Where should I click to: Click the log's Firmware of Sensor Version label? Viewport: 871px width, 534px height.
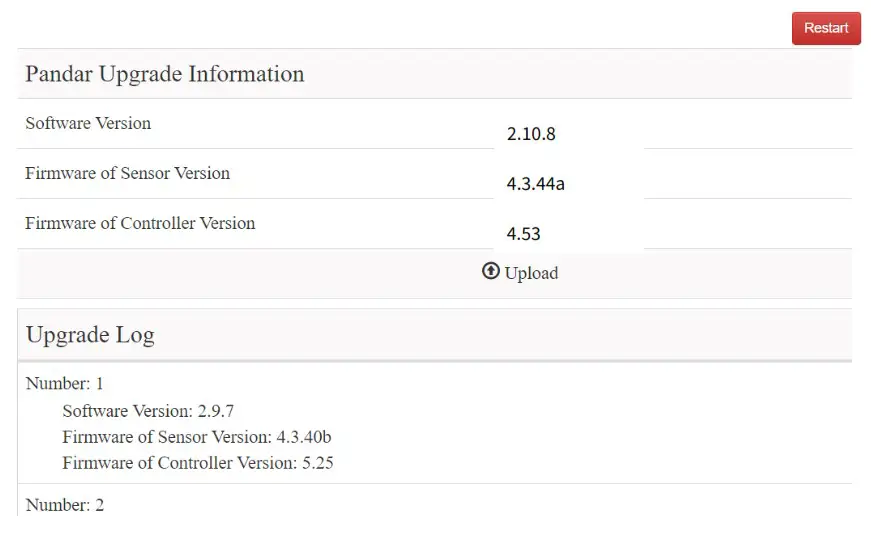(x=164, y=437)
